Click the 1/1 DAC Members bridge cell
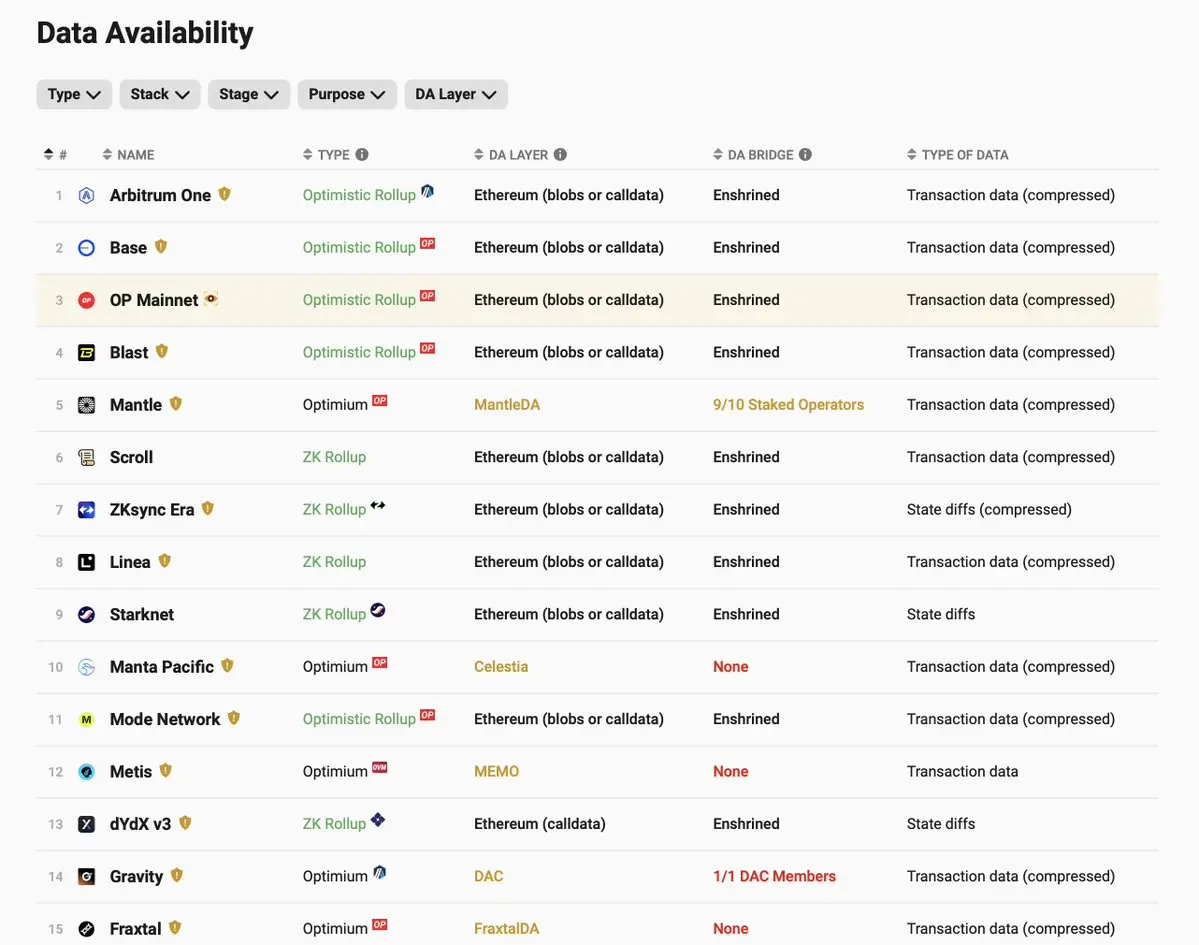Screen dimensions: 1199x945 (775, 876)
